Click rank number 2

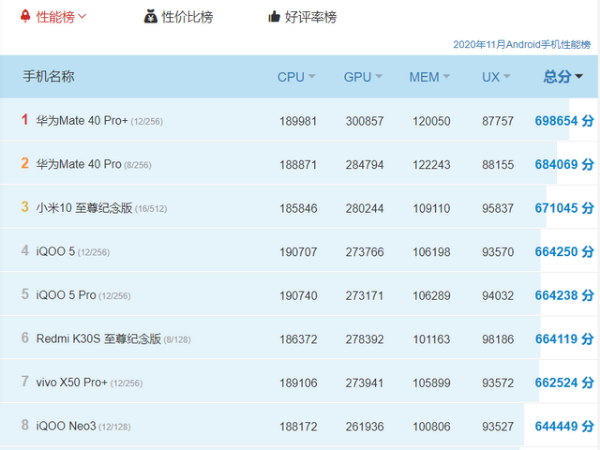pos(24,163)
